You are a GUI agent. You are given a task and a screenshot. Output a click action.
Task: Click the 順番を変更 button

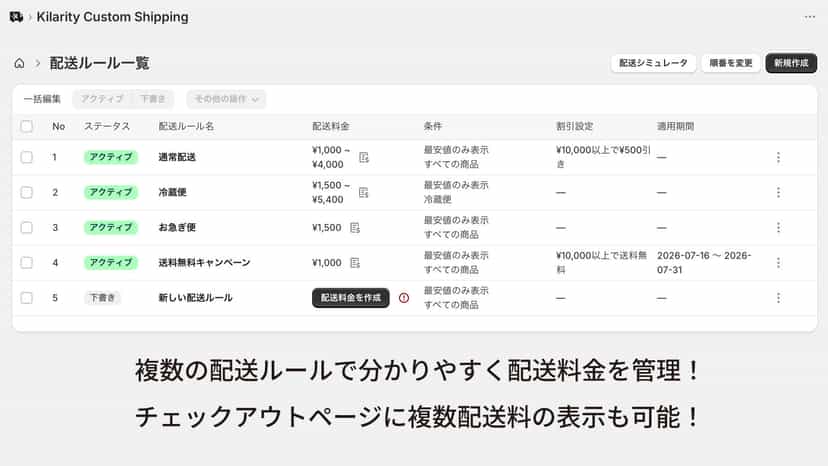[730, 63]
